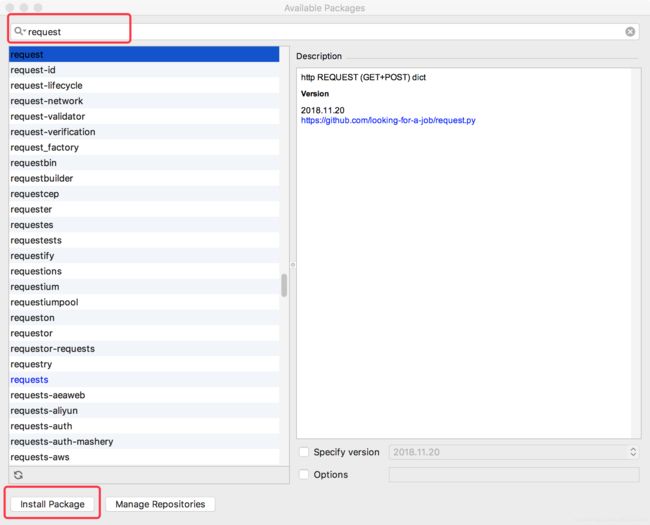Viewport: 650px width, 525px height.
Task: Select the requestbuilder package
Action: pyautogui.click(x=144, y=178)
